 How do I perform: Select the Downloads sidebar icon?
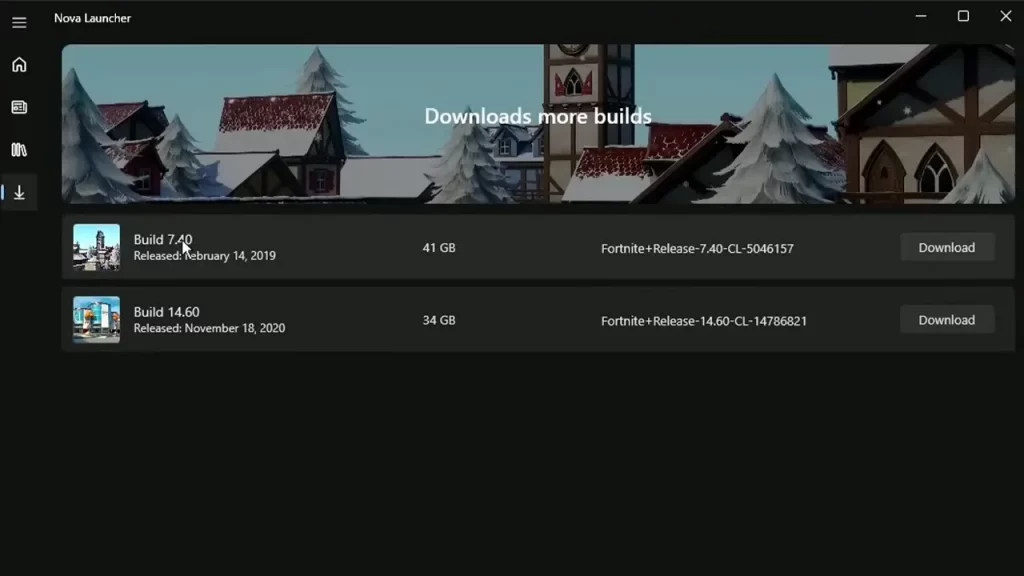pos(19,192)
